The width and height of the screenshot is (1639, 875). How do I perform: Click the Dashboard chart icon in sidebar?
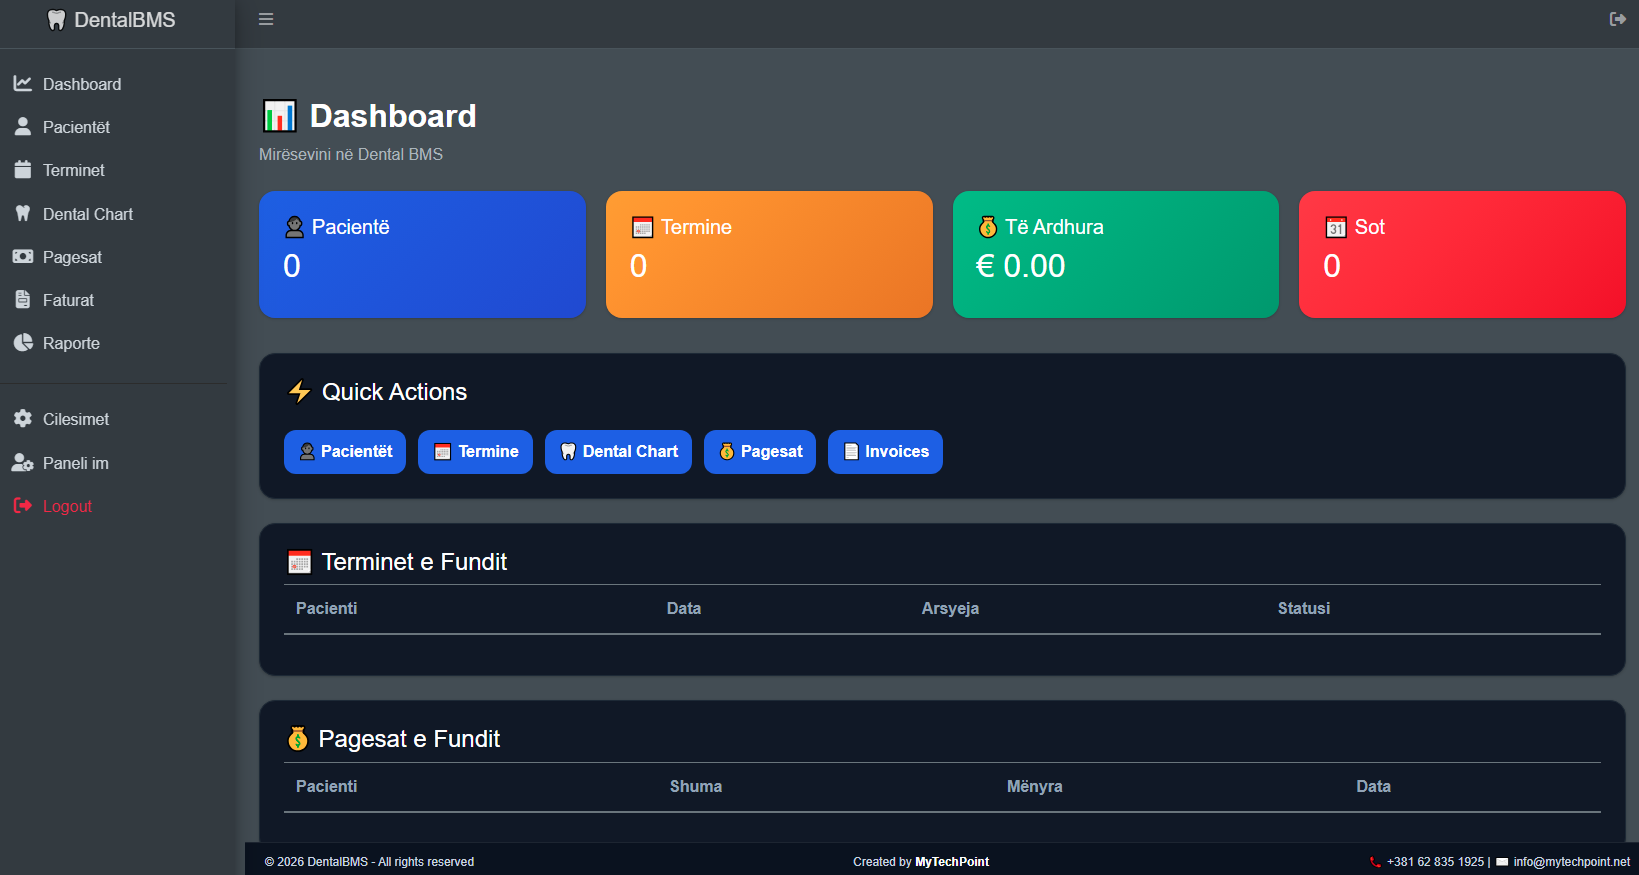coord(23,84)
